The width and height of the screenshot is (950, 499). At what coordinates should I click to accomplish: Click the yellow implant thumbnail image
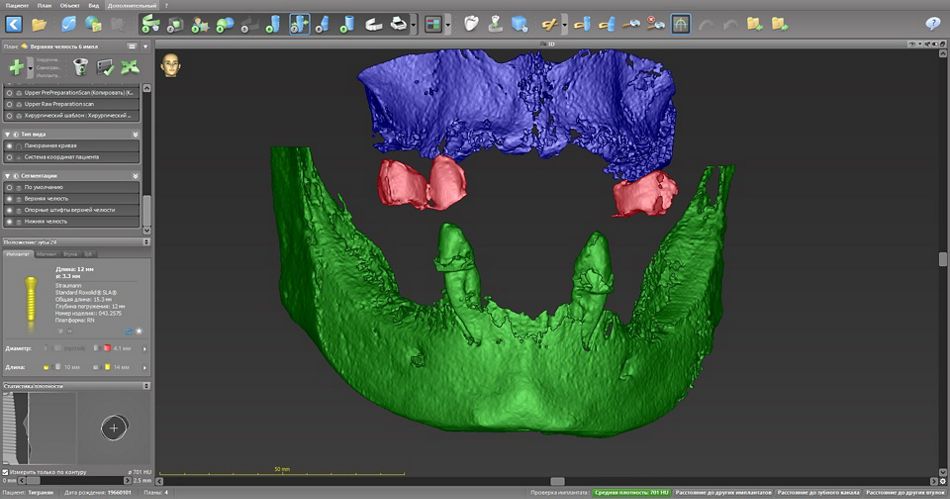click(30, 303)
